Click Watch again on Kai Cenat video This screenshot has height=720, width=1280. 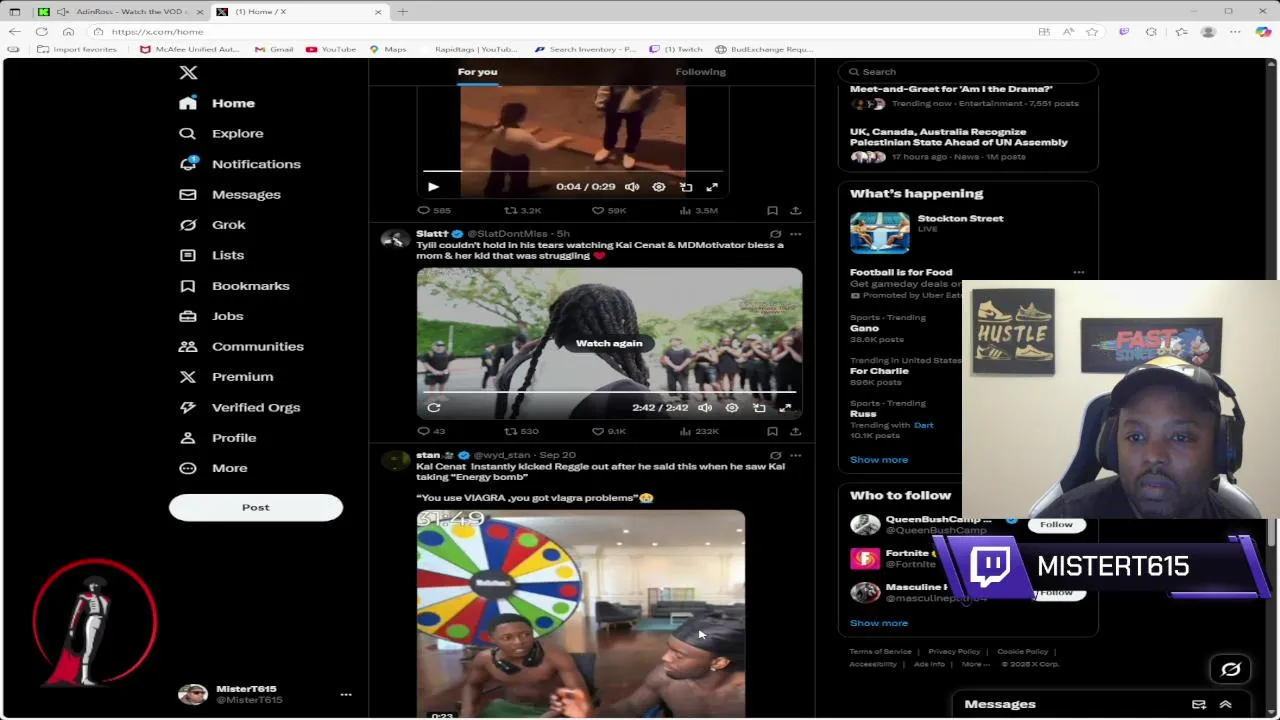click(609, 343)
